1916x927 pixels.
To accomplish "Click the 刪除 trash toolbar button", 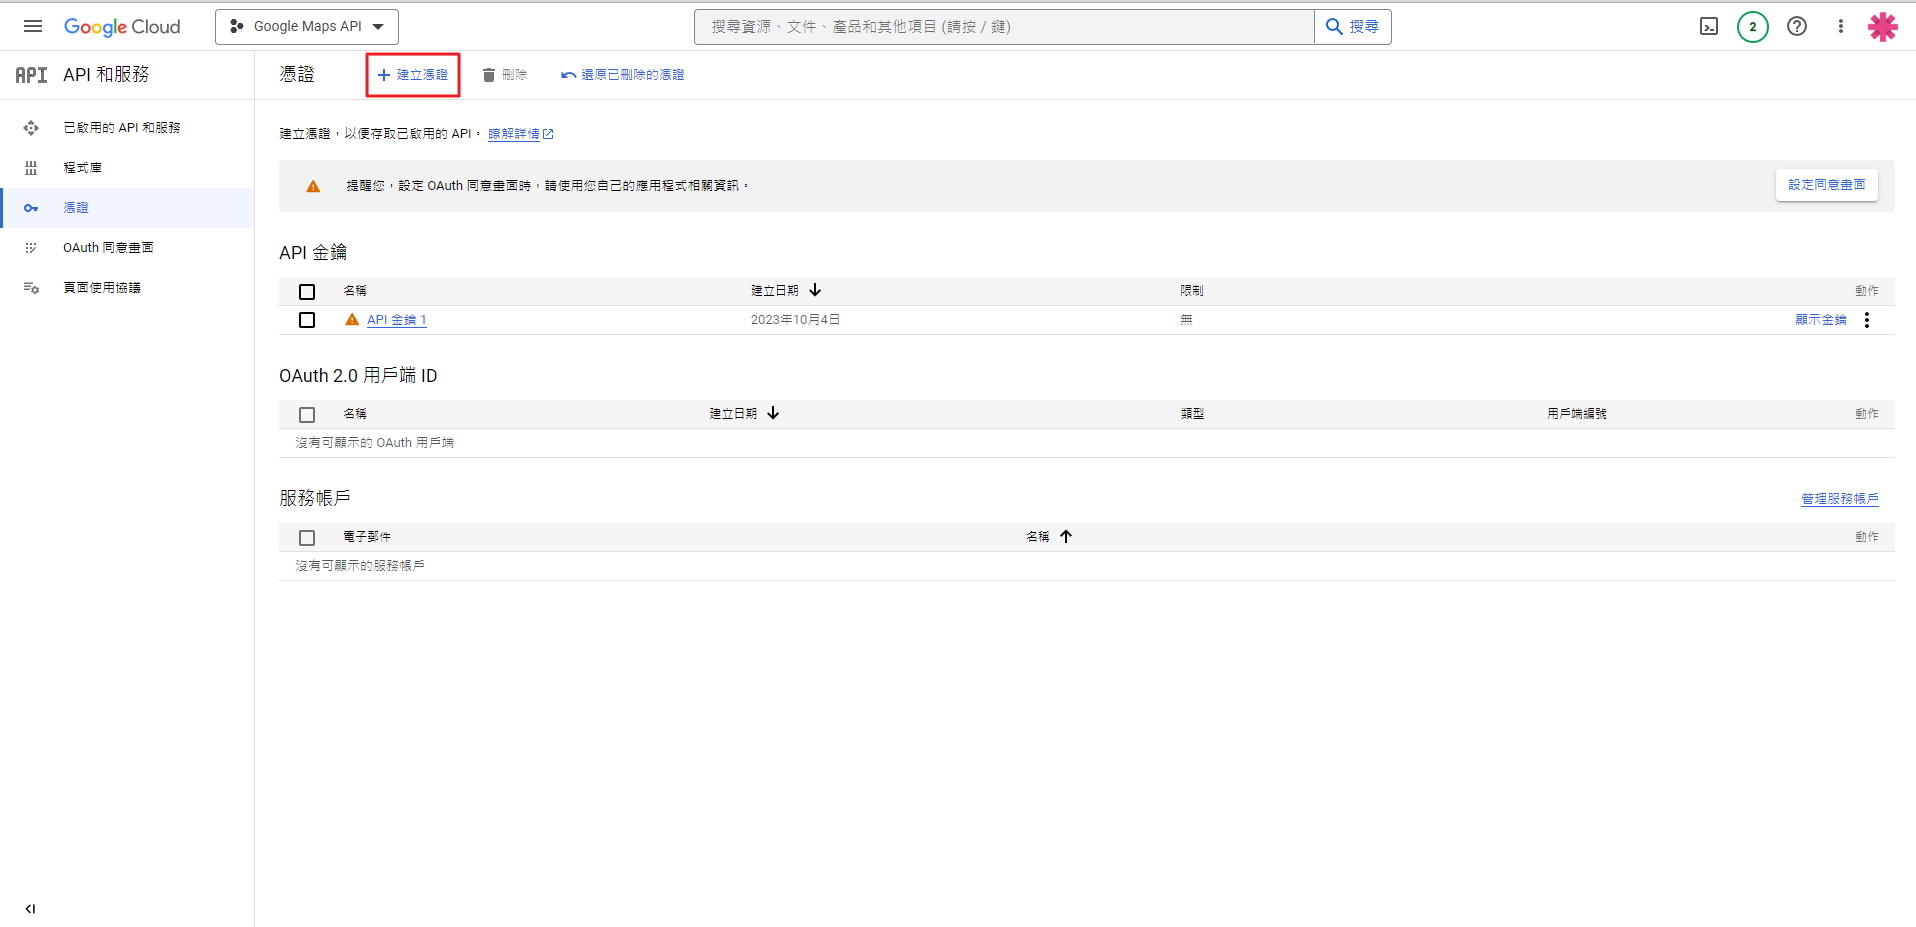I will 504,75.
